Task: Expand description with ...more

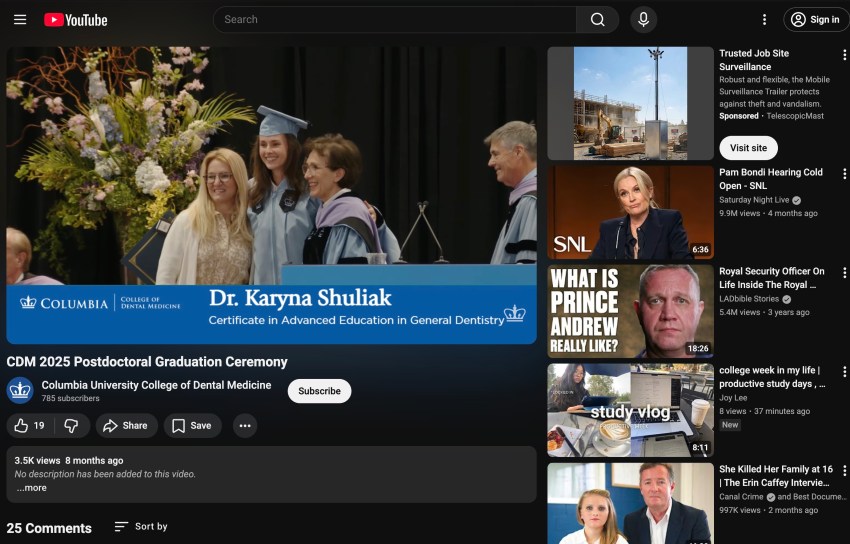Action: tap(31, 488)
